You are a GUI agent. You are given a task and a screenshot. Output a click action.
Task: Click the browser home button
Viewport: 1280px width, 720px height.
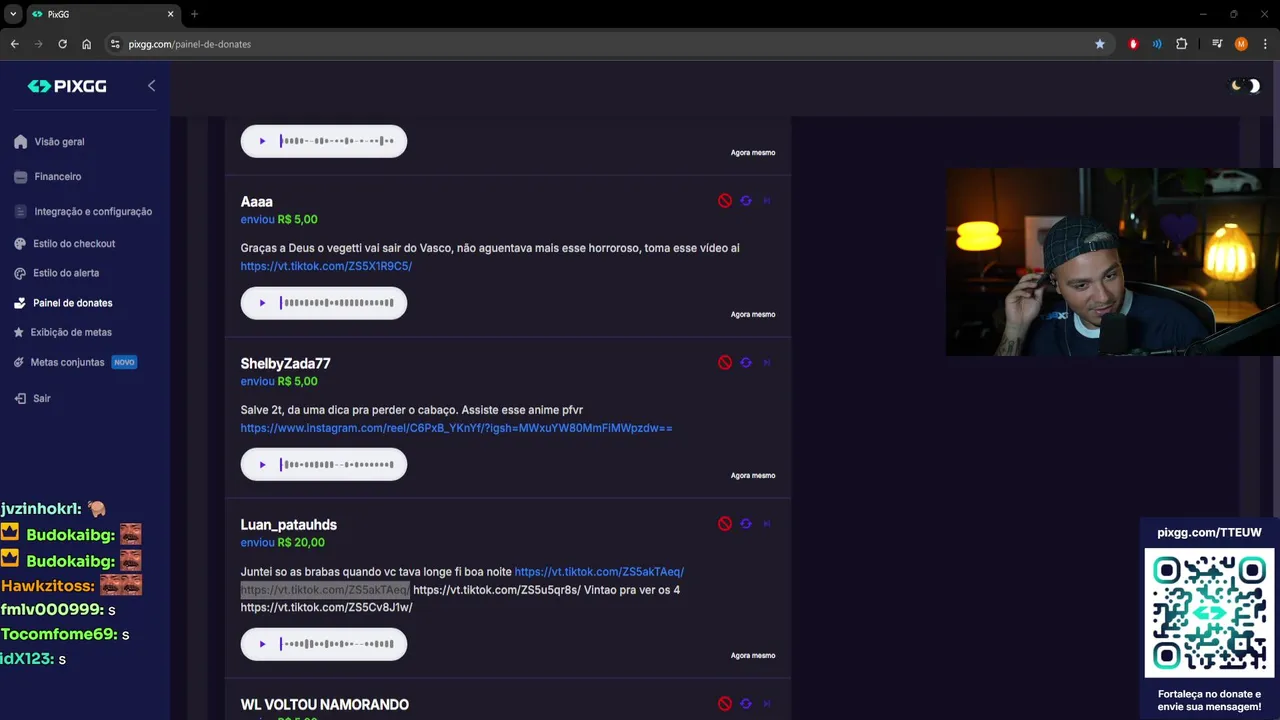point(86,44)
